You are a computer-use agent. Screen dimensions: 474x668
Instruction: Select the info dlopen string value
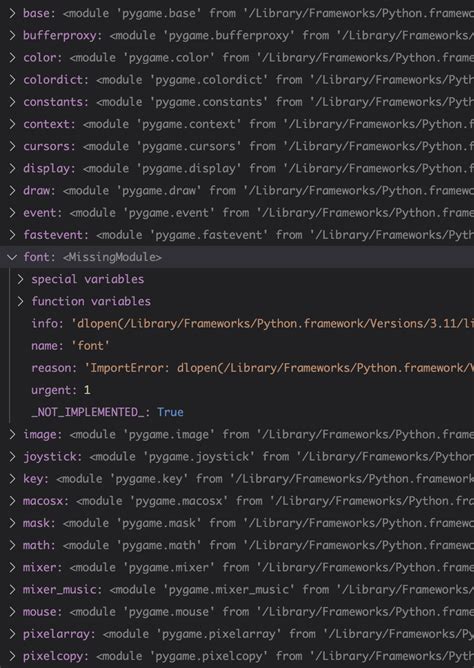tap(272, 323)
